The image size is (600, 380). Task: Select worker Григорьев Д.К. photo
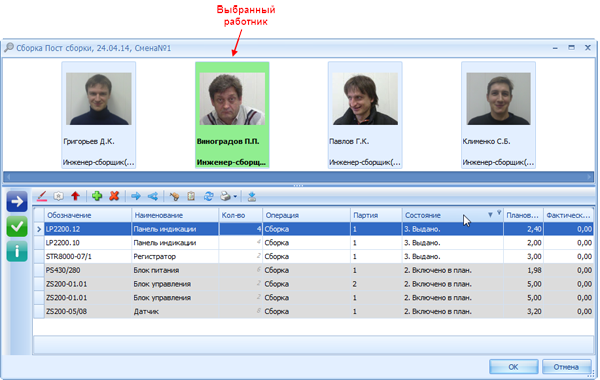99,99
